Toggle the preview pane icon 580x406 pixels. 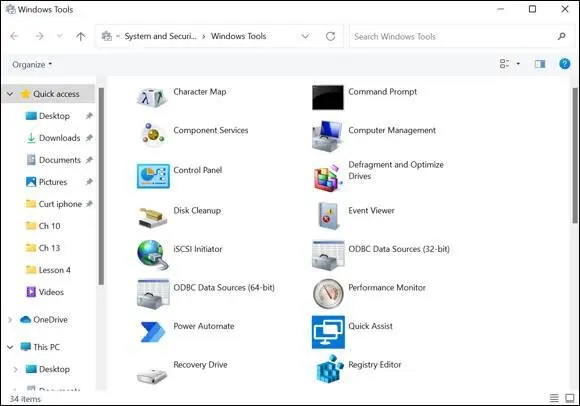[x=540, y=64]
